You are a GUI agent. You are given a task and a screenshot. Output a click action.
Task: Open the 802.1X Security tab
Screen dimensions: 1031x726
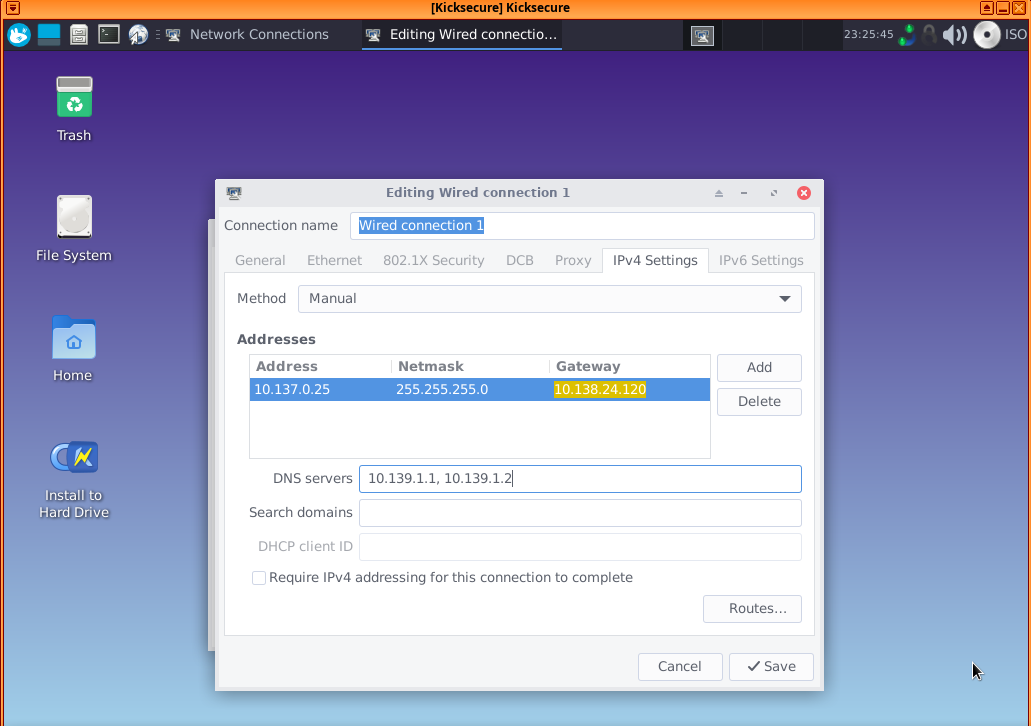tap(433, 261)
